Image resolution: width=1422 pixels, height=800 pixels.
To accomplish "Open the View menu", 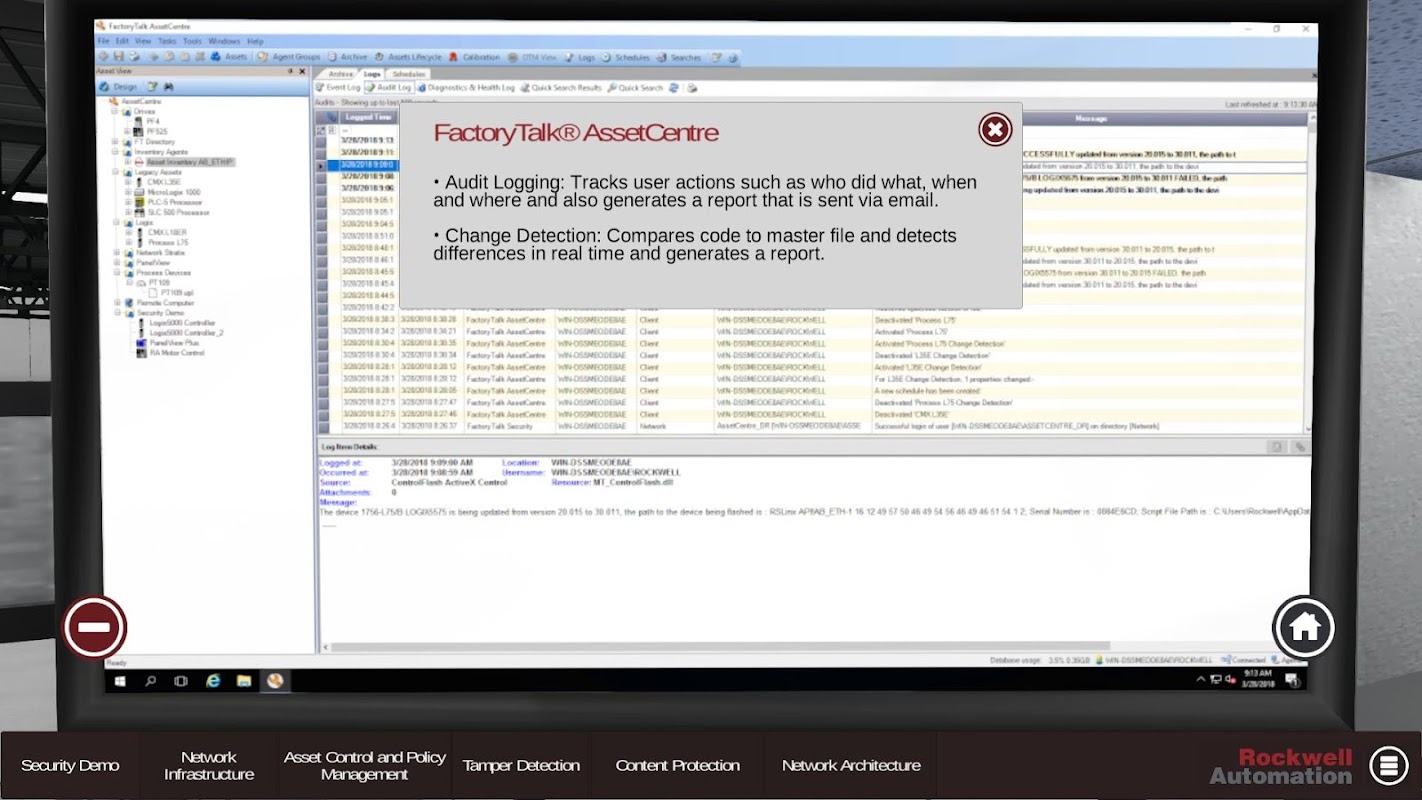I will click(x=143, y=41).
